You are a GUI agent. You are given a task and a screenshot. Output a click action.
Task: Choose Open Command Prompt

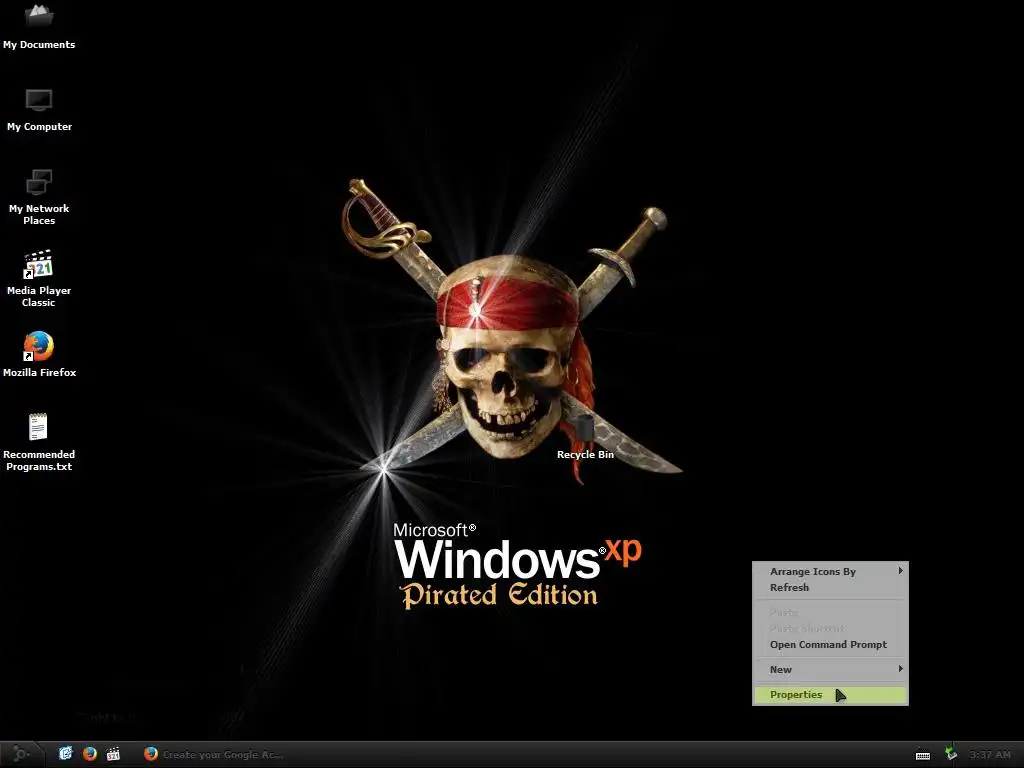(830, 645)
